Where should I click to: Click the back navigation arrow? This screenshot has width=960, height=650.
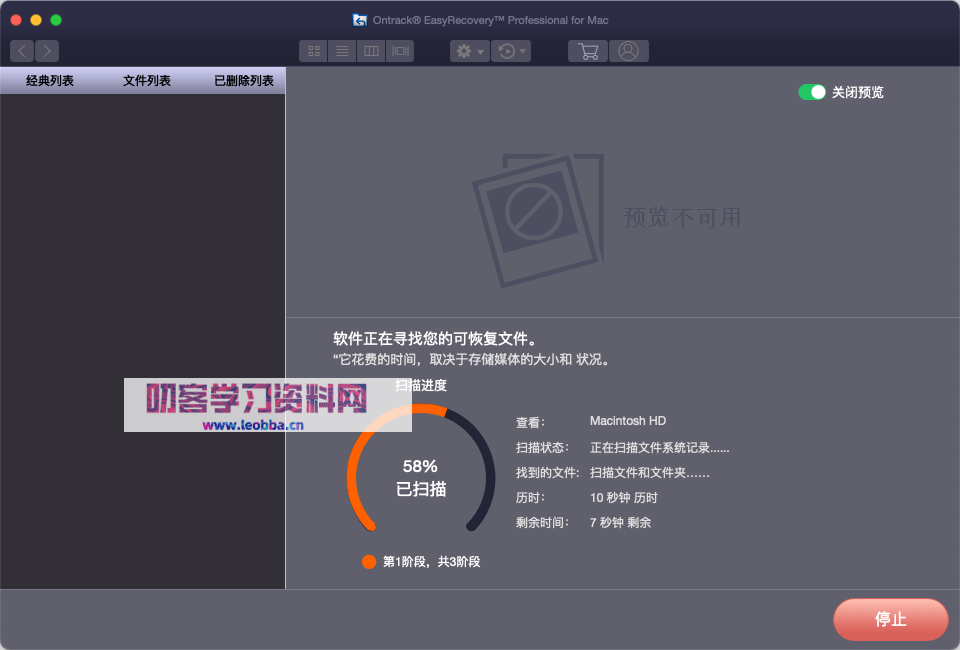[x=21, y=50]
